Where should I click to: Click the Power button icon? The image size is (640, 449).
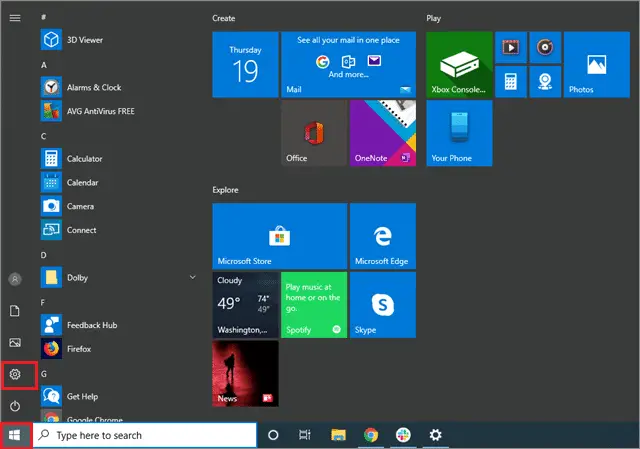[x=15, y=406]
